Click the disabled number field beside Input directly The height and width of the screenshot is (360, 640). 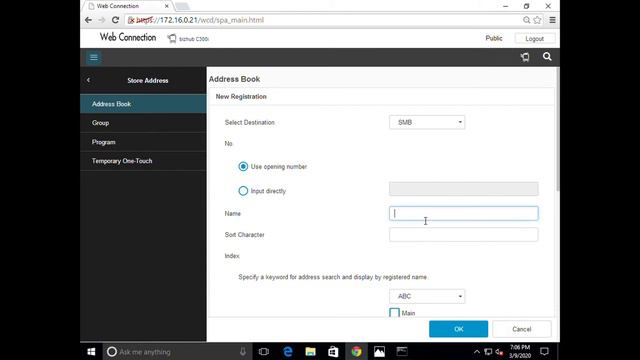coord(464,189)
